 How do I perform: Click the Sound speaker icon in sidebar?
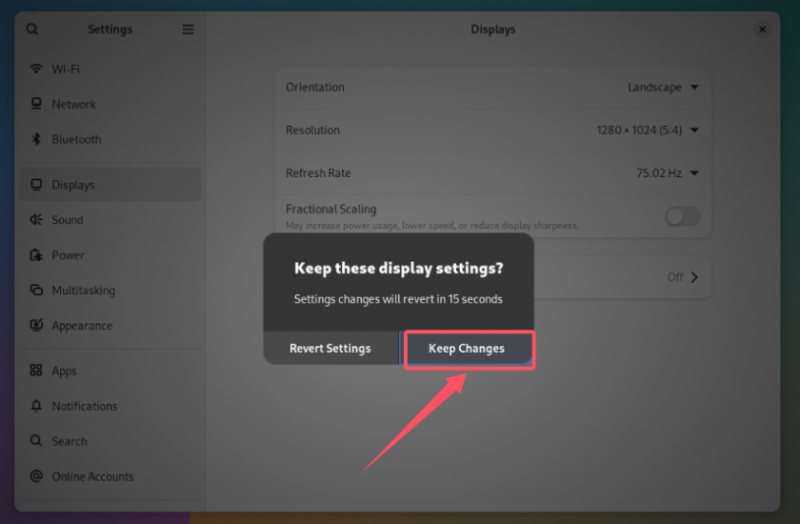36,219
